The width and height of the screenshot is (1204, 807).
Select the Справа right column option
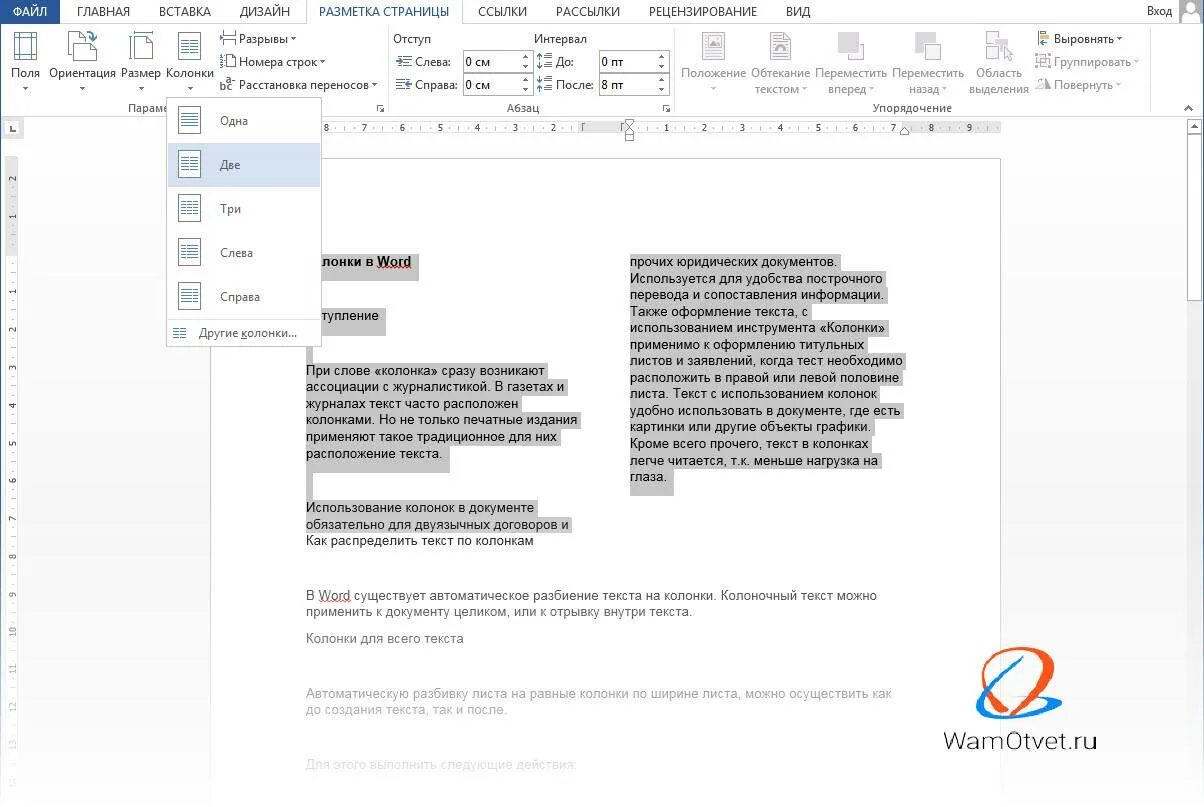point(244,297)
